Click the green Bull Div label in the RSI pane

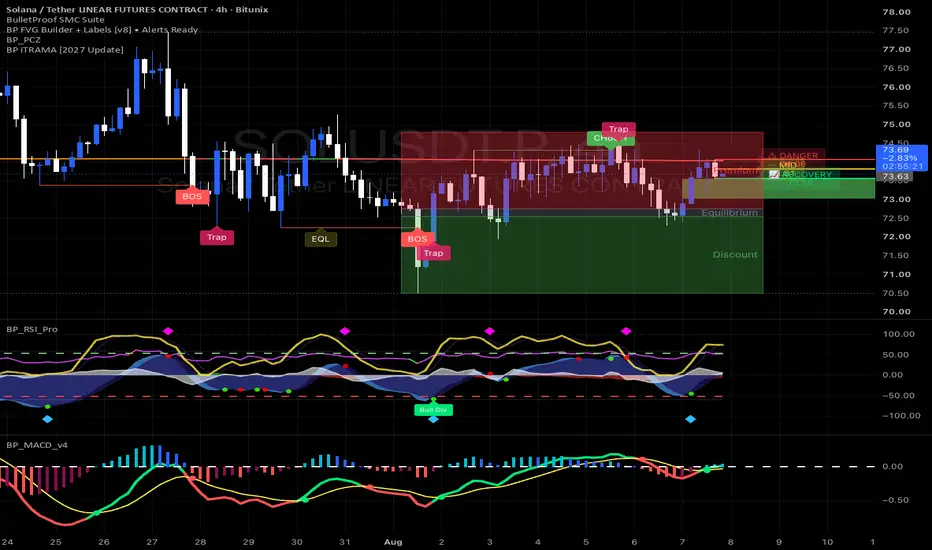click(x=433, y=409)
